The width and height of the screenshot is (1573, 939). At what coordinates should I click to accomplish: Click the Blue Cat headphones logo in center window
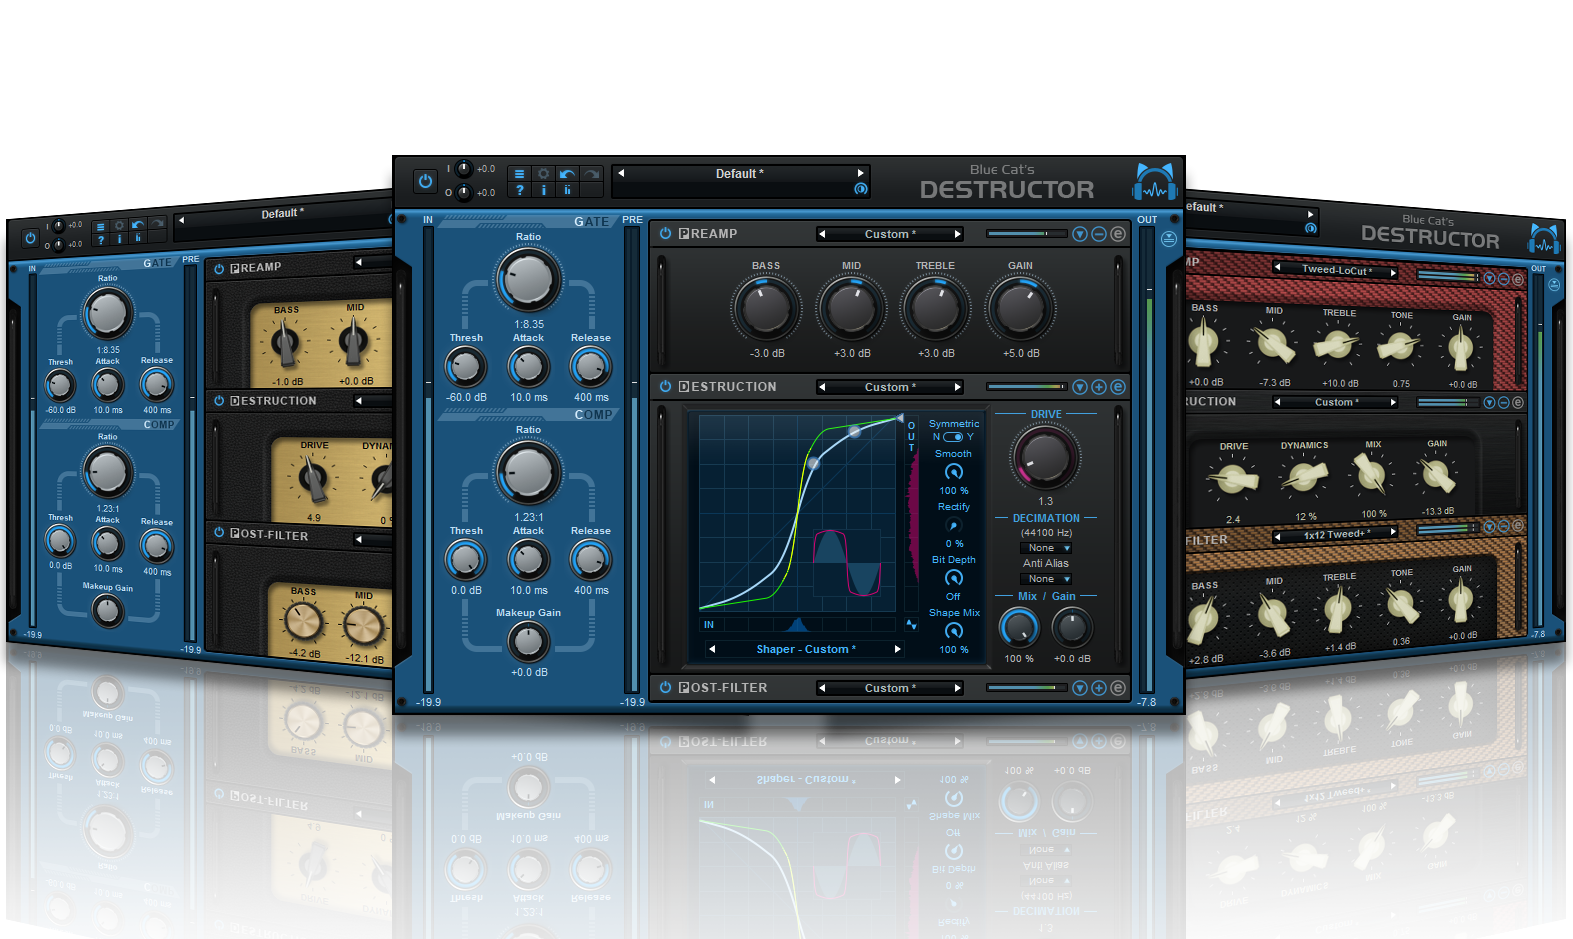[x=1154, y=182]
